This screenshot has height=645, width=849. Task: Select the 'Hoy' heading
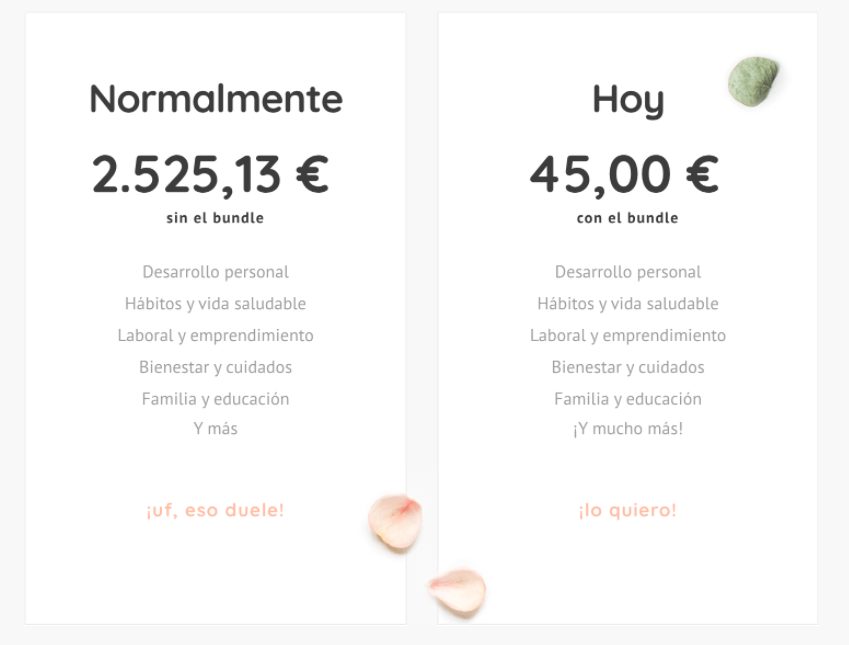coord(628,101)
